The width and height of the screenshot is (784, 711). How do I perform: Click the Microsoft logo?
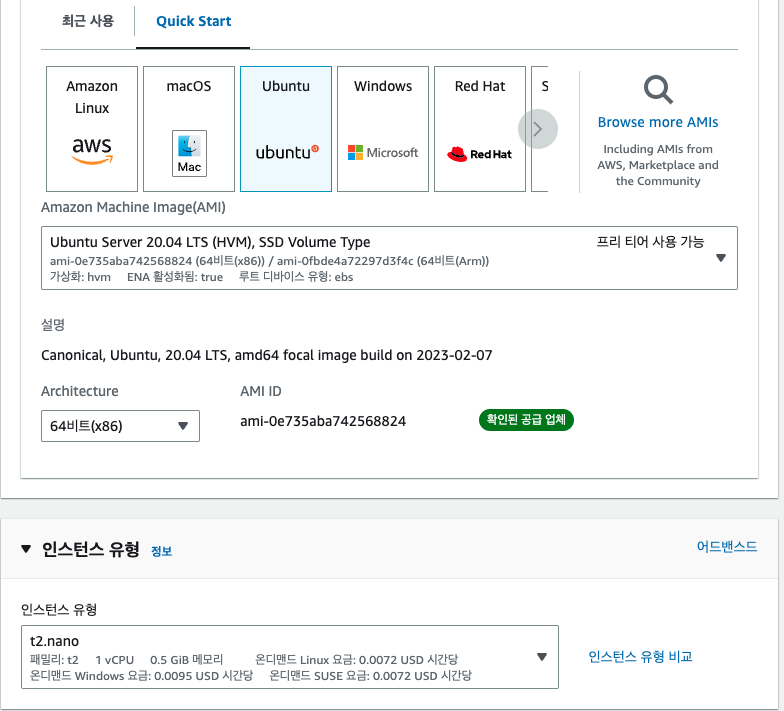383,152
